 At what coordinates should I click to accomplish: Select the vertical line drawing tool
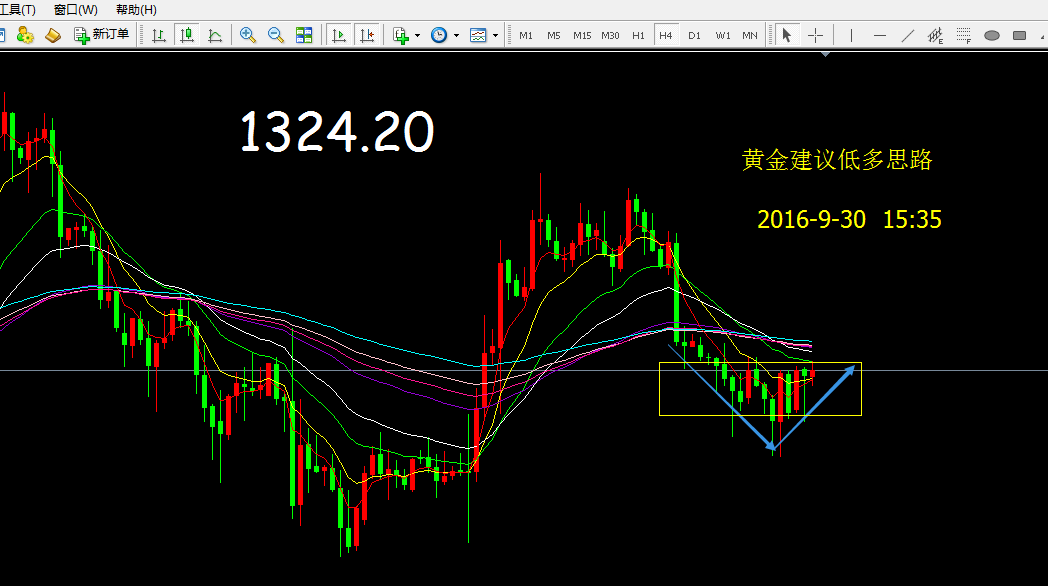click(851, 35)
